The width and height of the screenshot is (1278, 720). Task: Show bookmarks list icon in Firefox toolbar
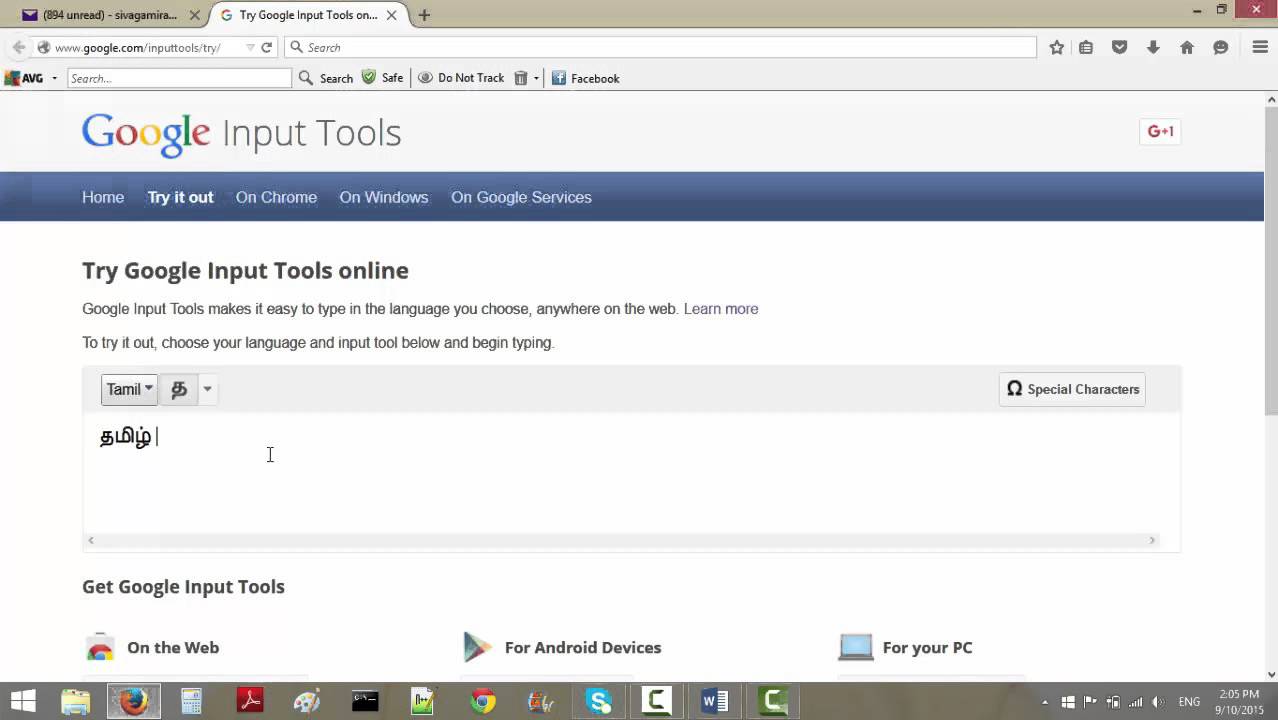pyautogui.click(x=1086, y=47)
